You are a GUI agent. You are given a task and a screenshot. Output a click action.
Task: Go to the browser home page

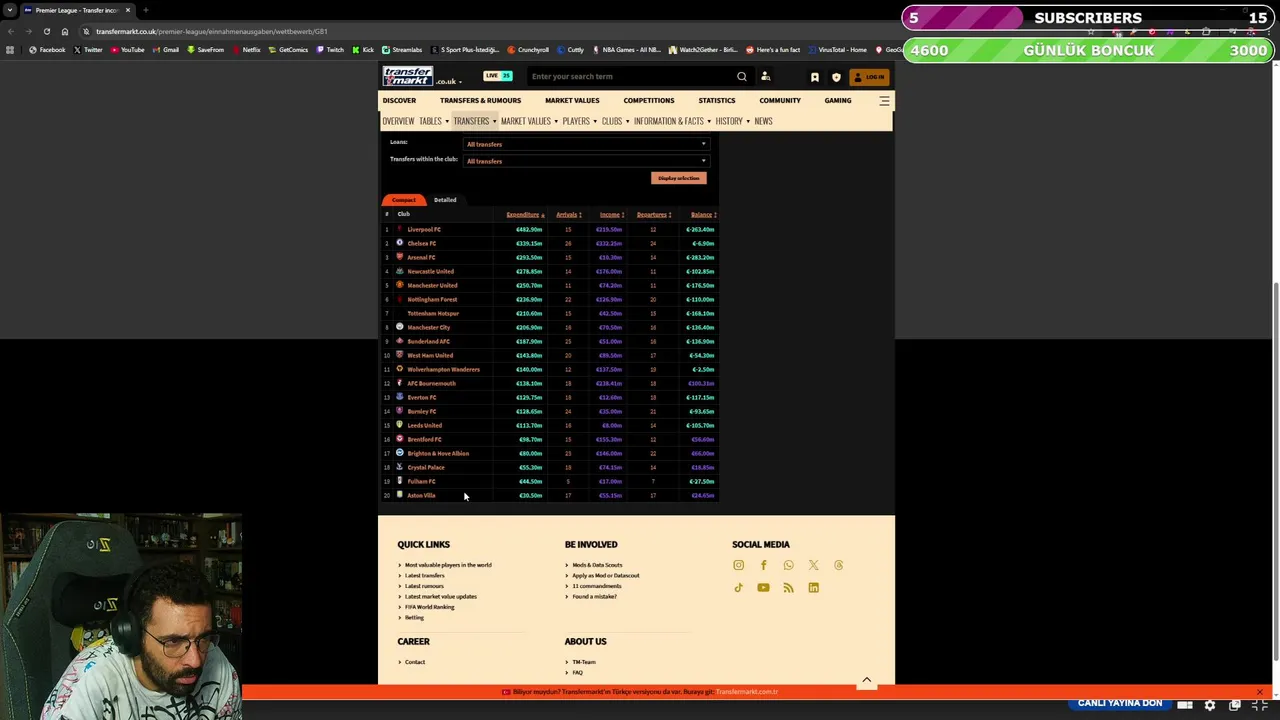pos(65,31)
